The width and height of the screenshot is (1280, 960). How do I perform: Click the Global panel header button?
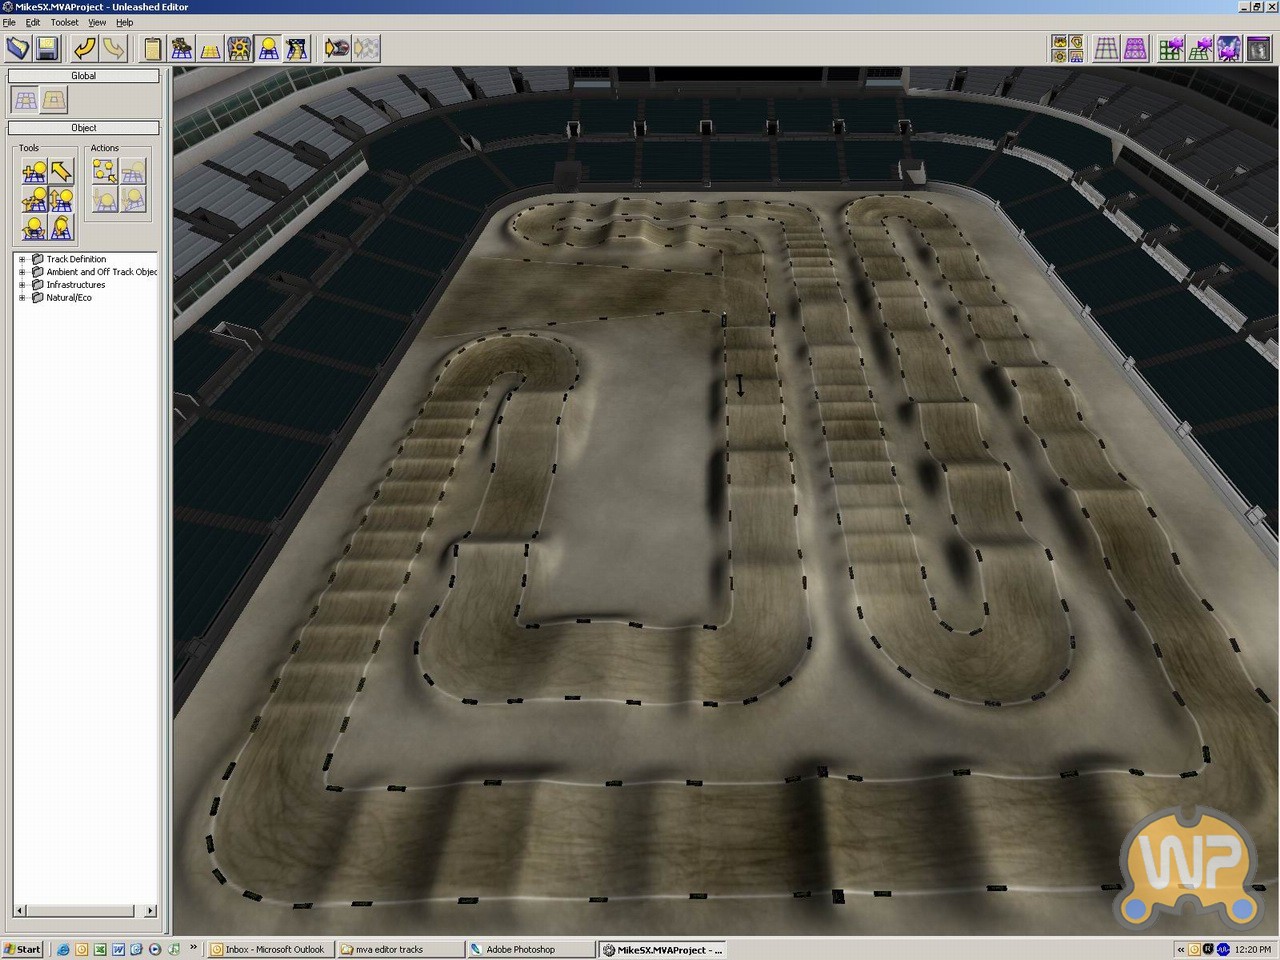point(84,76)
